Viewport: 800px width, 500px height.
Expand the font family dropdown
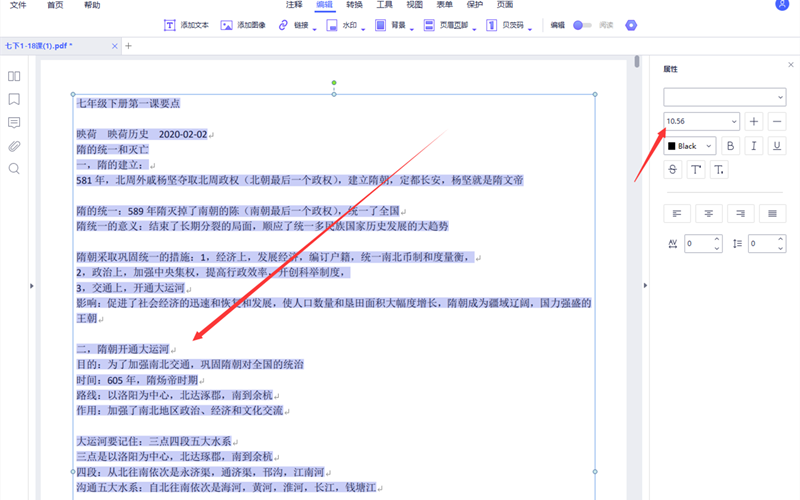pyautogui.click(x=725, y=96)
